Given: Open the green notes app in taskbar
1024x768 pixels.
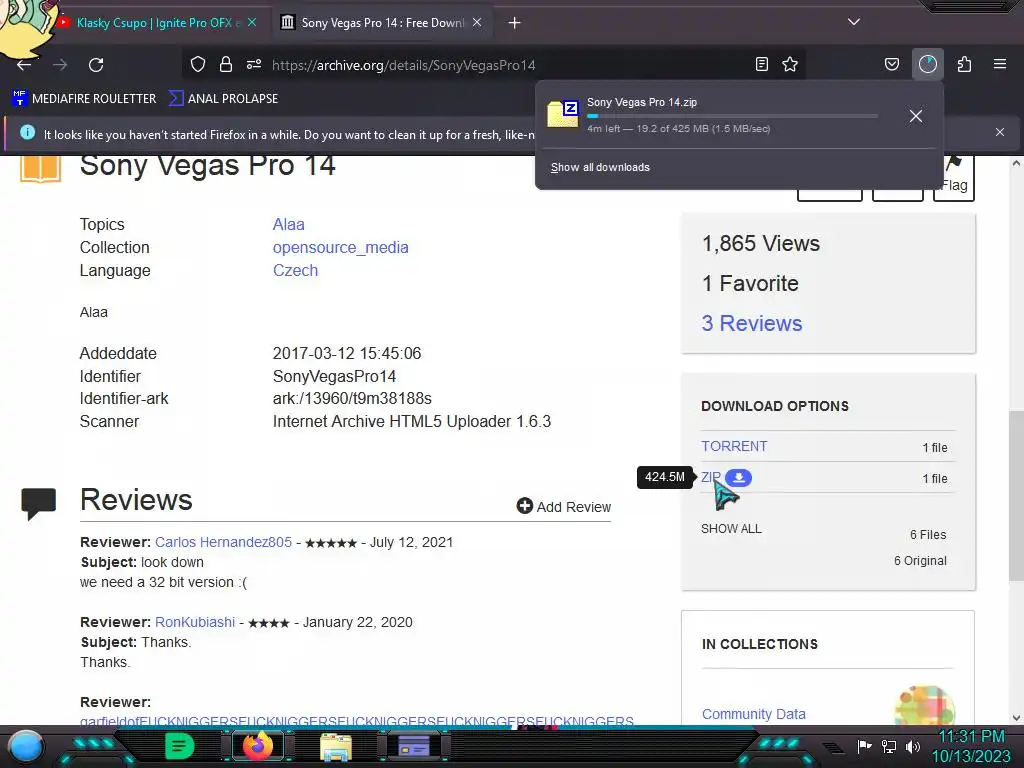Looking at the screenshot, I should coord(180,746).
